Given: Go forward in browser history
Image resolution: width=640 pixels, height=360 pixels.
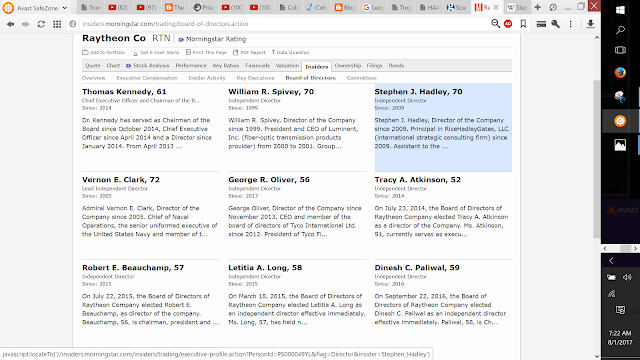Looking at the screenshot, I should coord(25,24).
